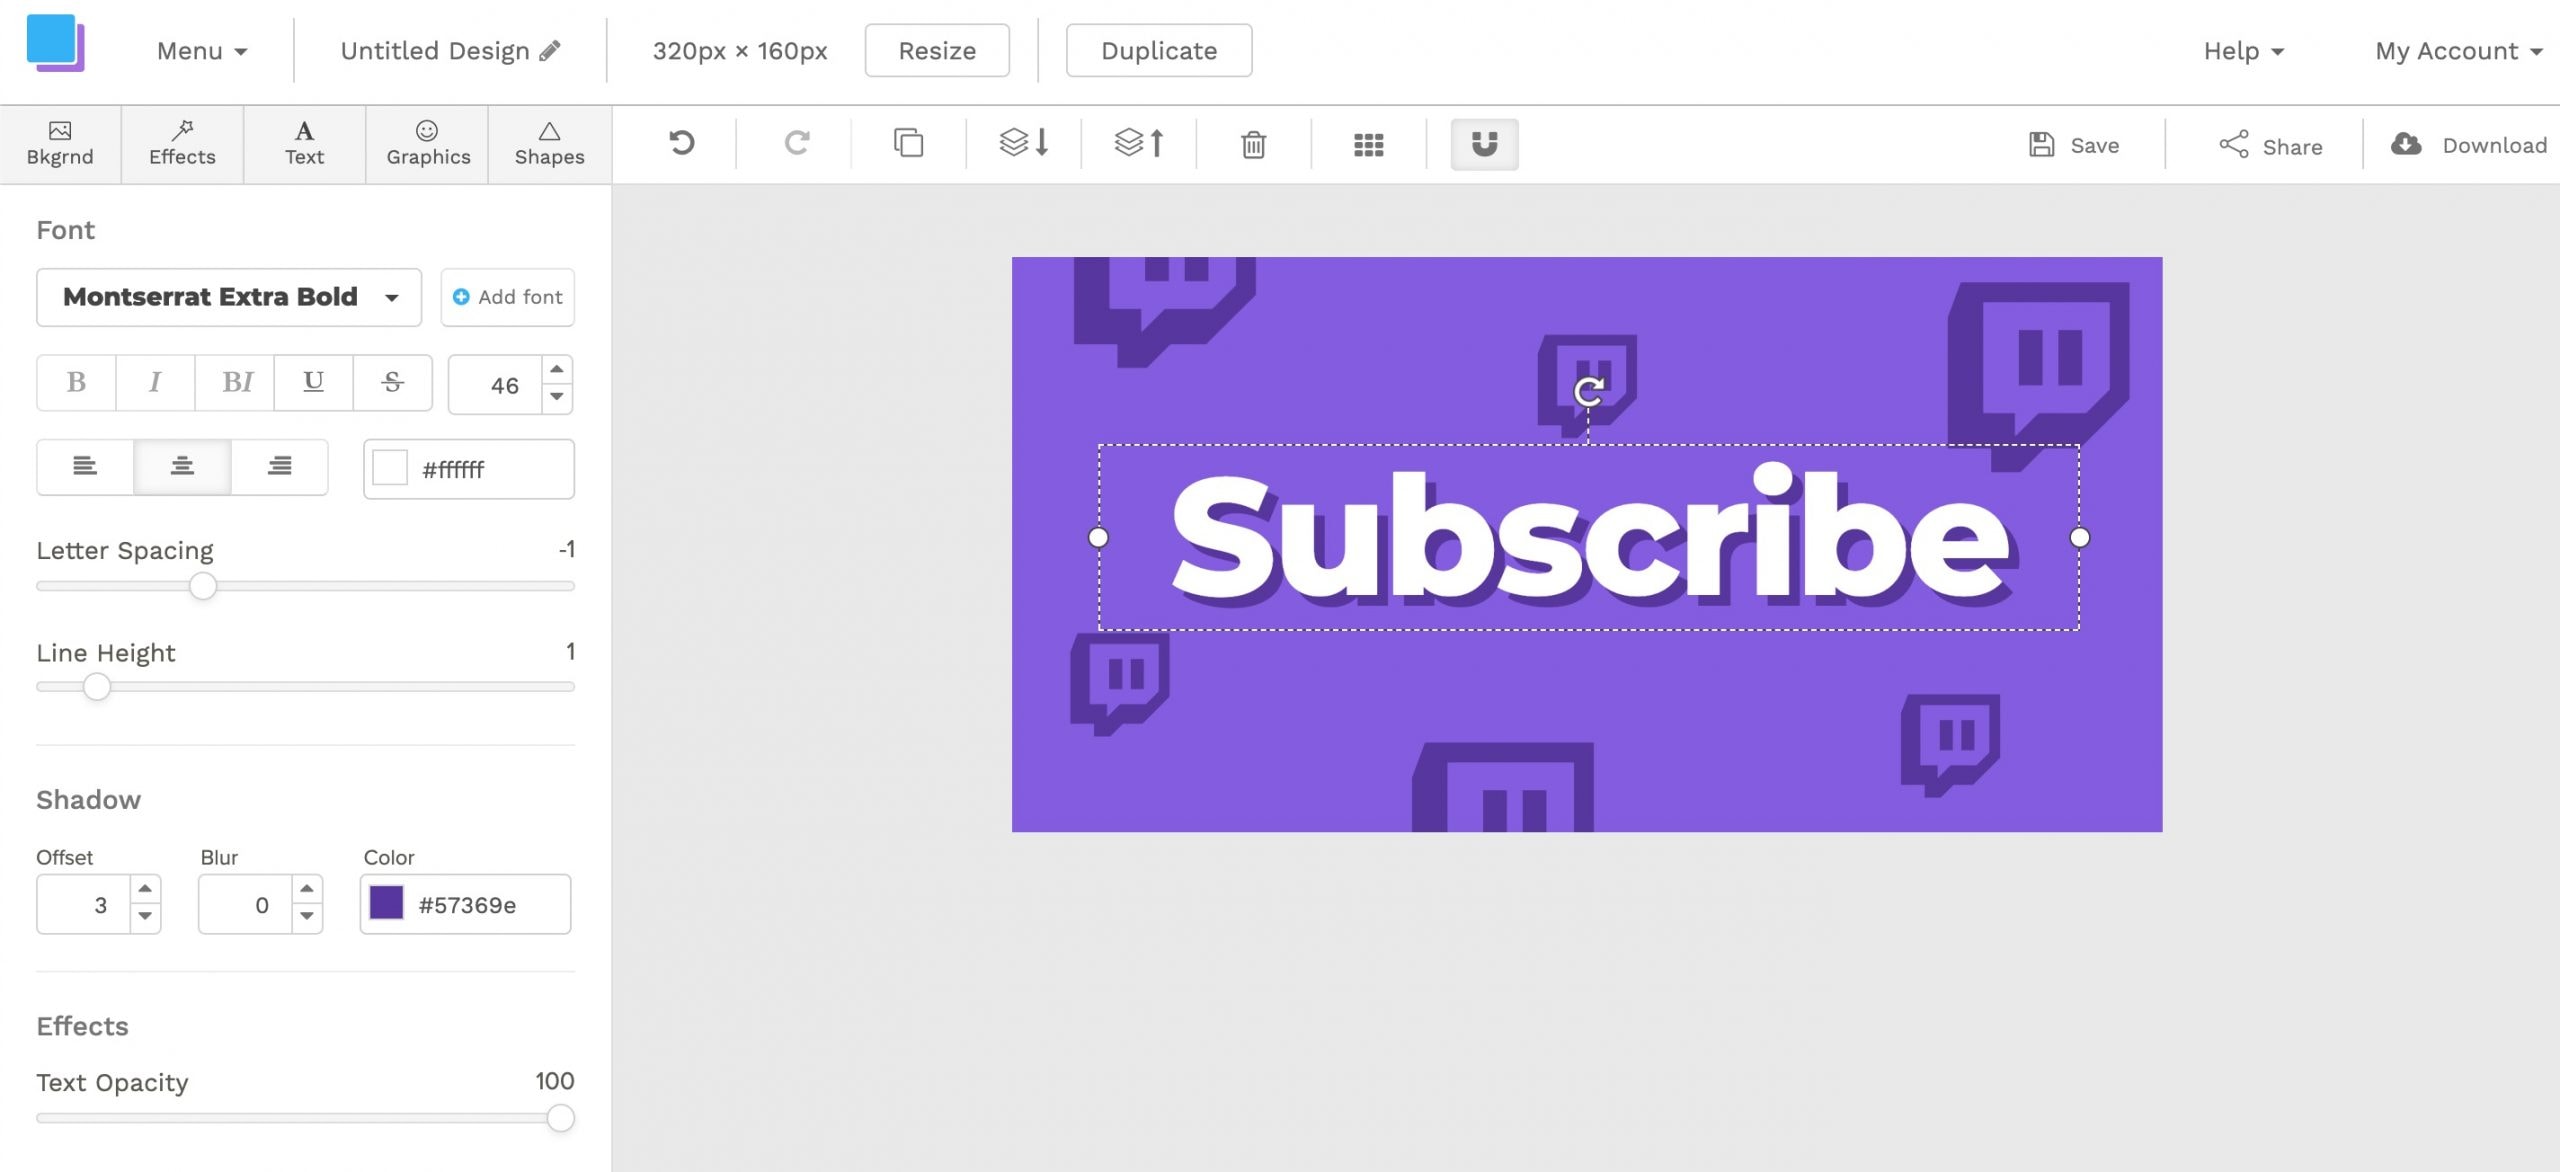Select the Effects panel tab
This screenshot has width=2560, height=1172.
click(181, 144)
